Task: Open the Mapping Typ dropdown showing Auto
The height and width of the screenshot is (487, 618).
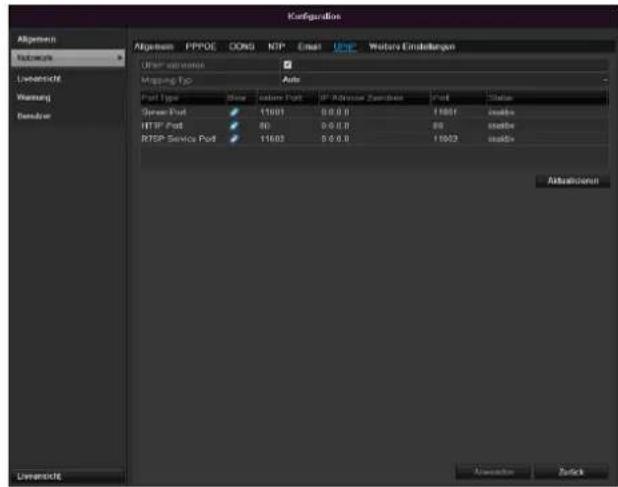Action: (445, 80)
